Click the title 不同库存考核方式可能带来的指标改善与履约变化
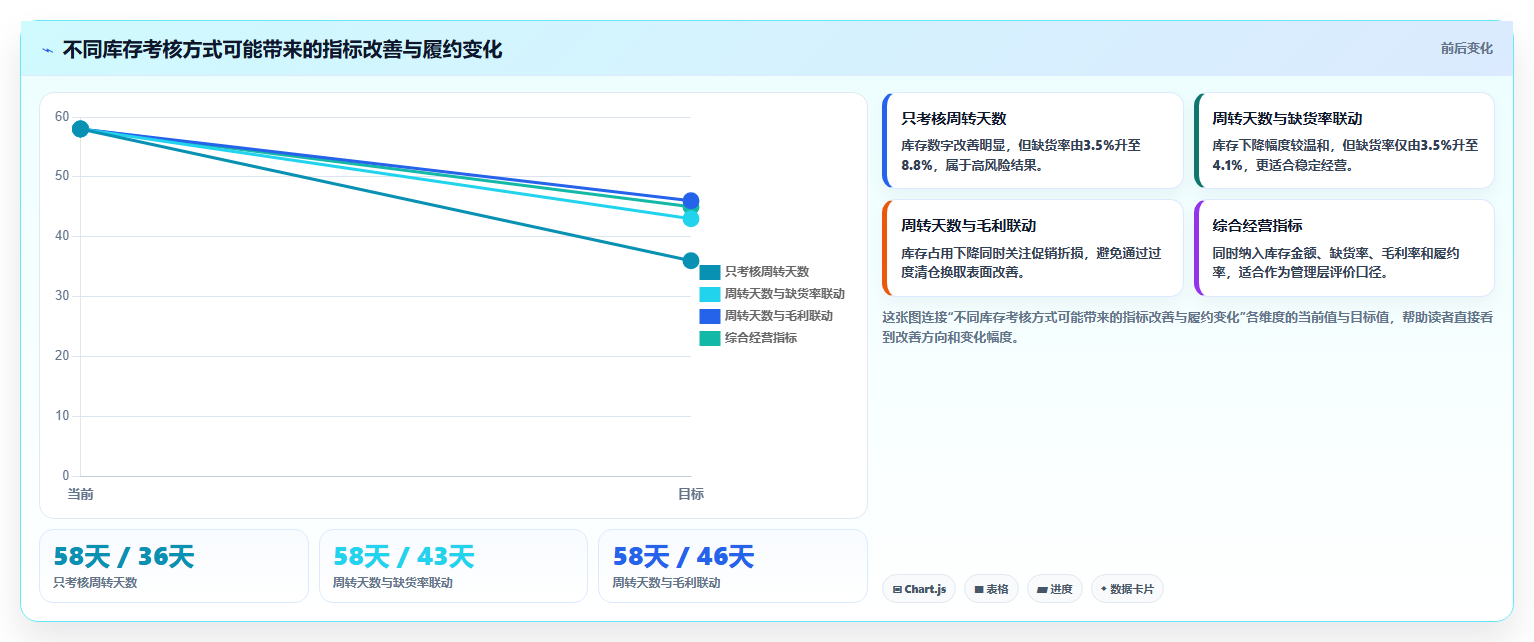 (282, 49)
